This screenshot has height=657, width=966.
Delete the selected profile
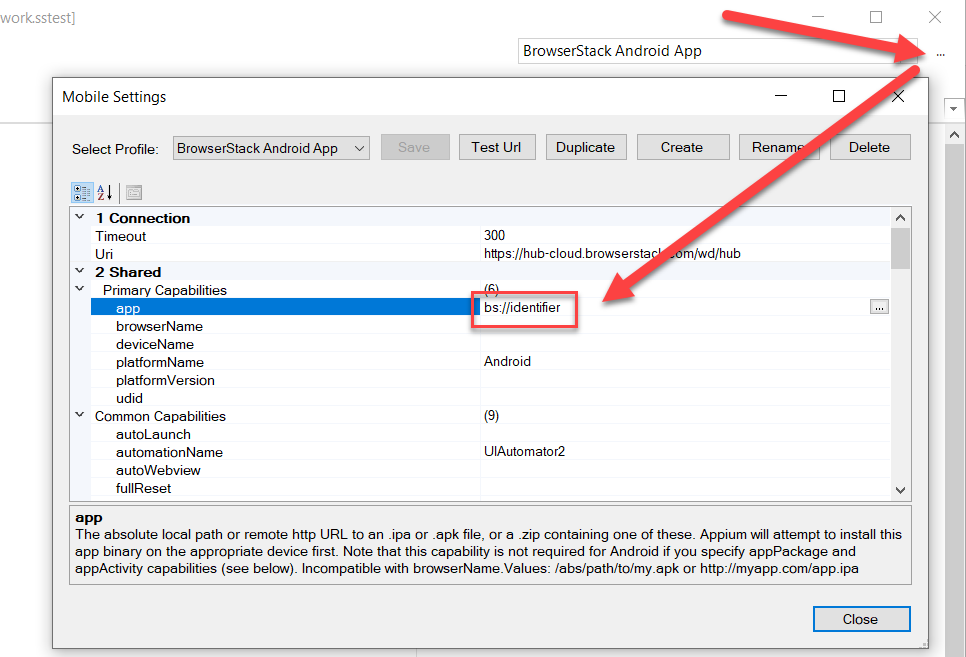click(869, 147)
